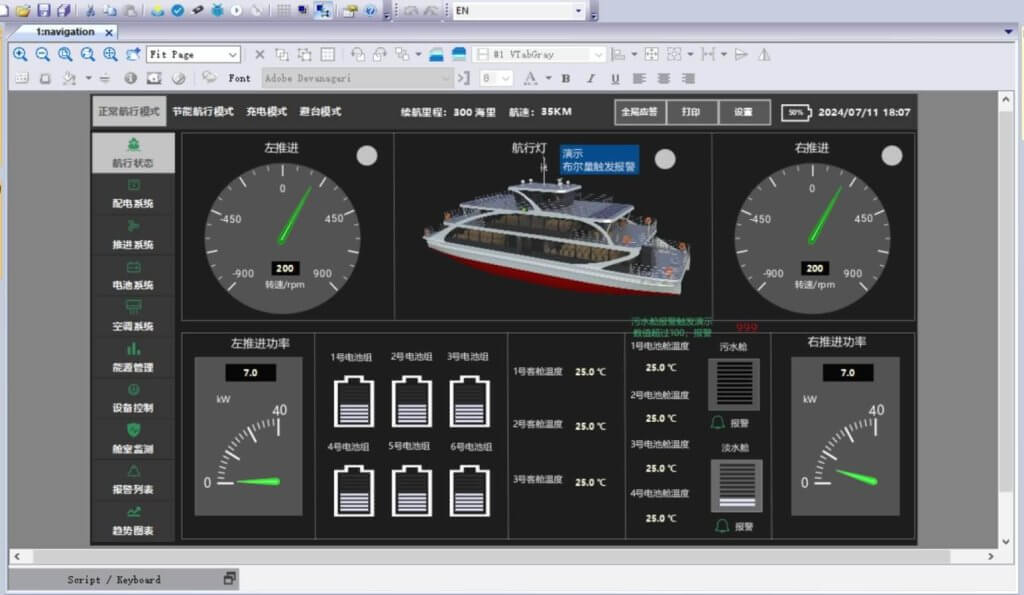Click the open folder icon

23,10
